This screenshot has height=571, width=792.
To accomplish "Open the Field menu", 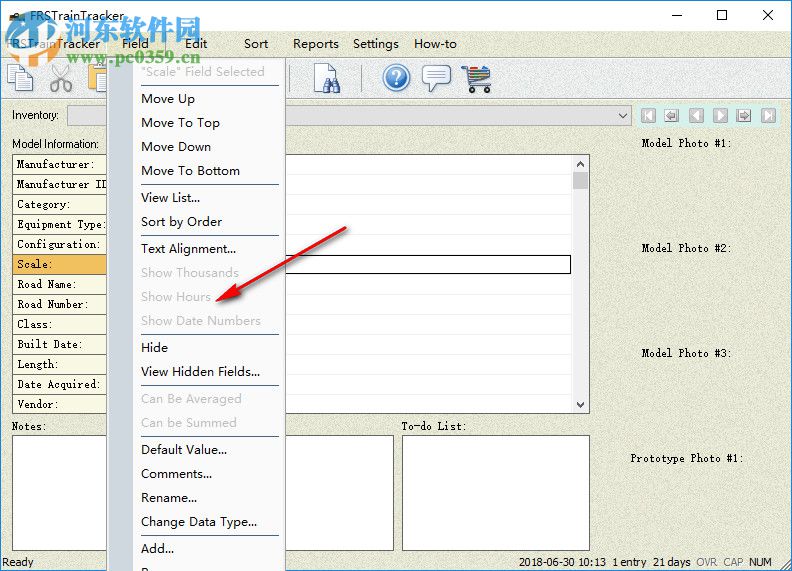I will pyautogui.click(x=135, y=44).
